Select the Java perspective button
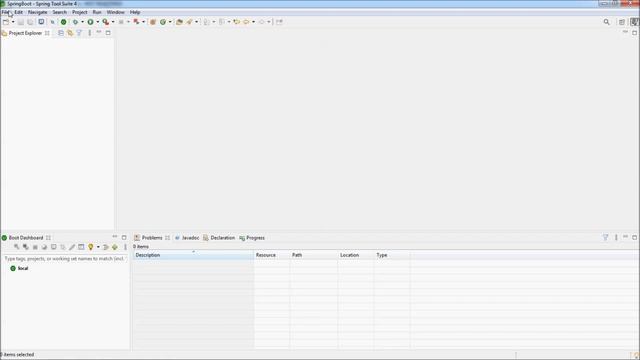Screen dimensions: 640x360 tap(634, 22)
